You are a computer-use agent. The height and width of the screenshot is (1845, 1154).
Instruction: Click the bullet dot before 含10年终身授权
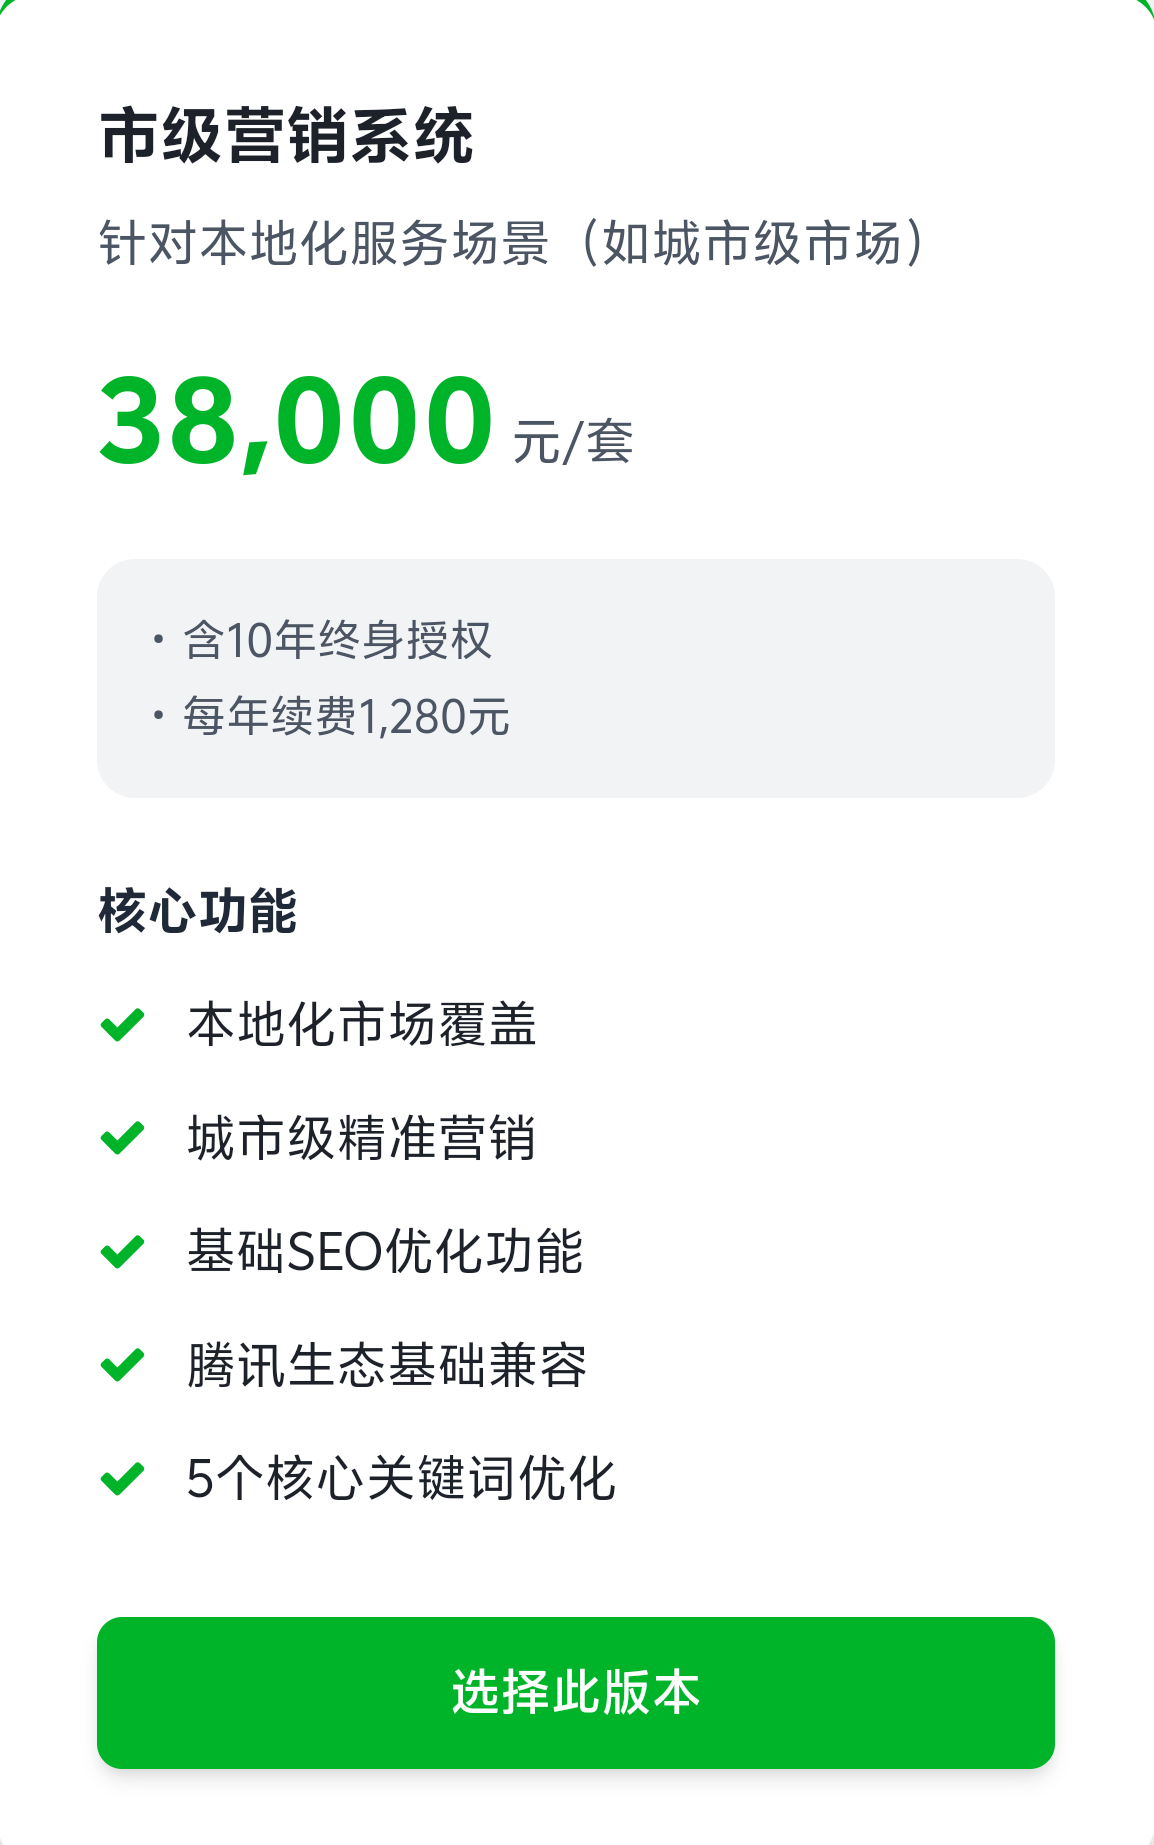coord(158,639)
